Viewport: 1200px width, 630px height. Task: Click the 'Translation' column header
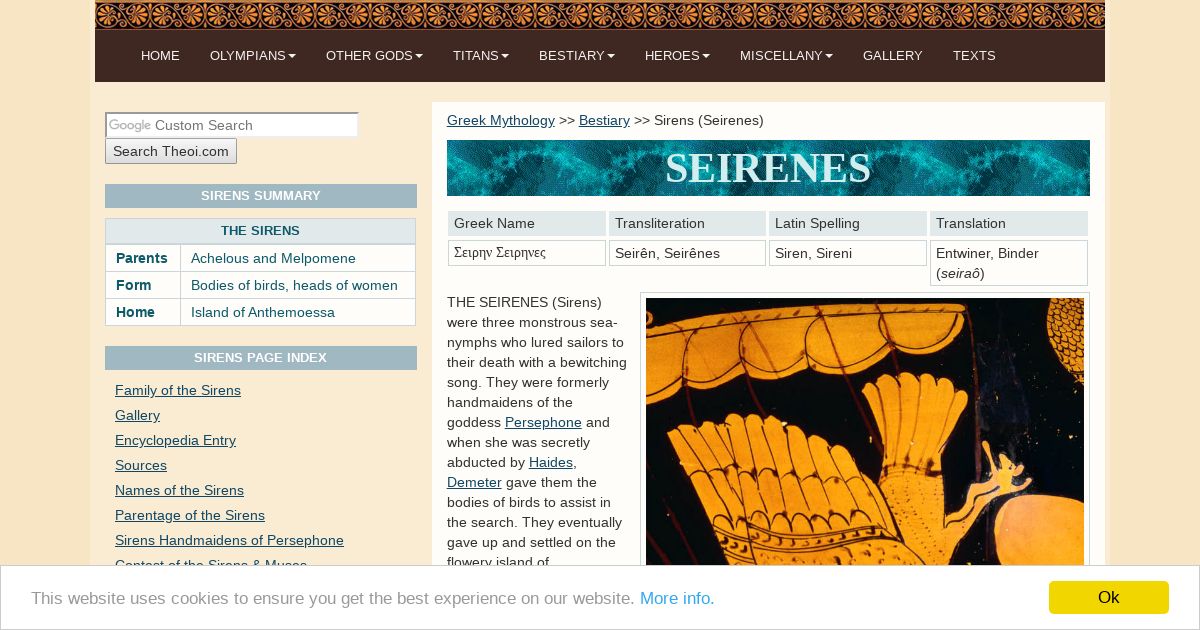pos(1009,223)
